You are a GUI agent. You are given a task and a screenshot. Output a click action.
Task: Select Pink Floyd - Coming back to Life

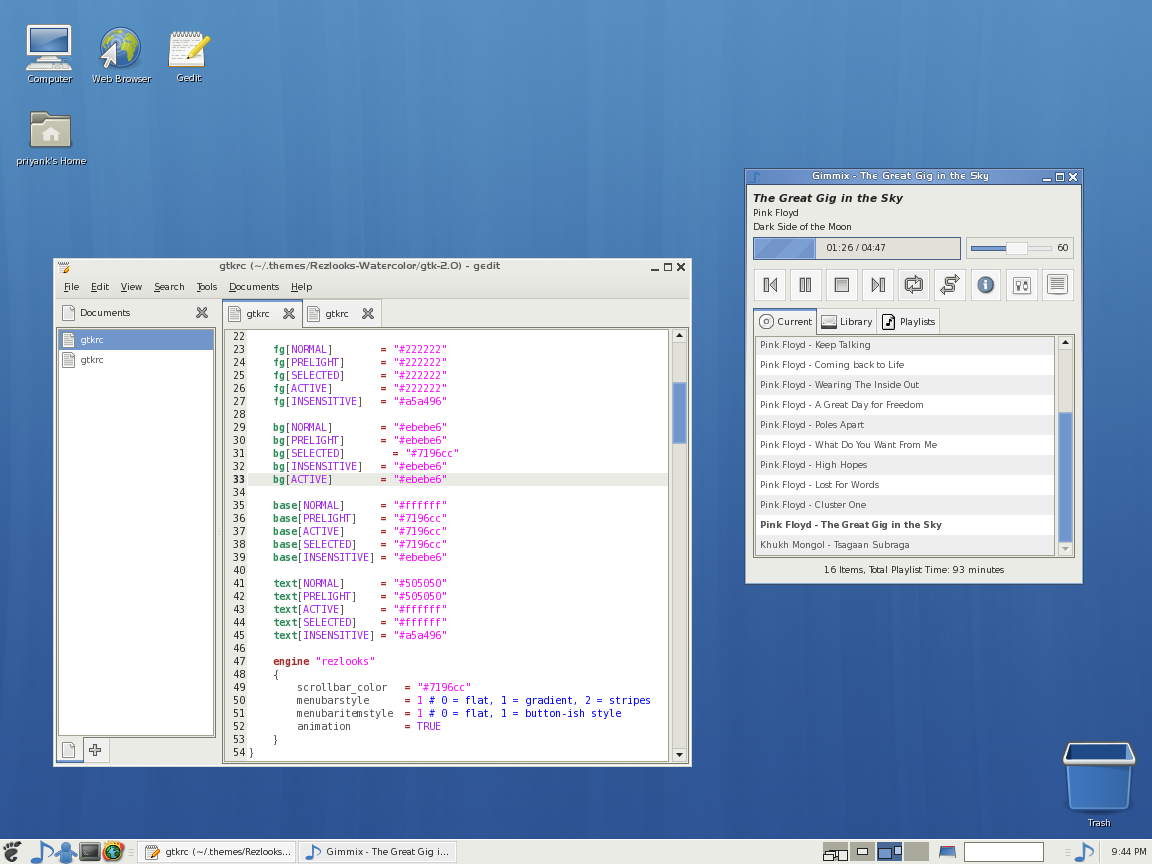click(x=904, y=364)
